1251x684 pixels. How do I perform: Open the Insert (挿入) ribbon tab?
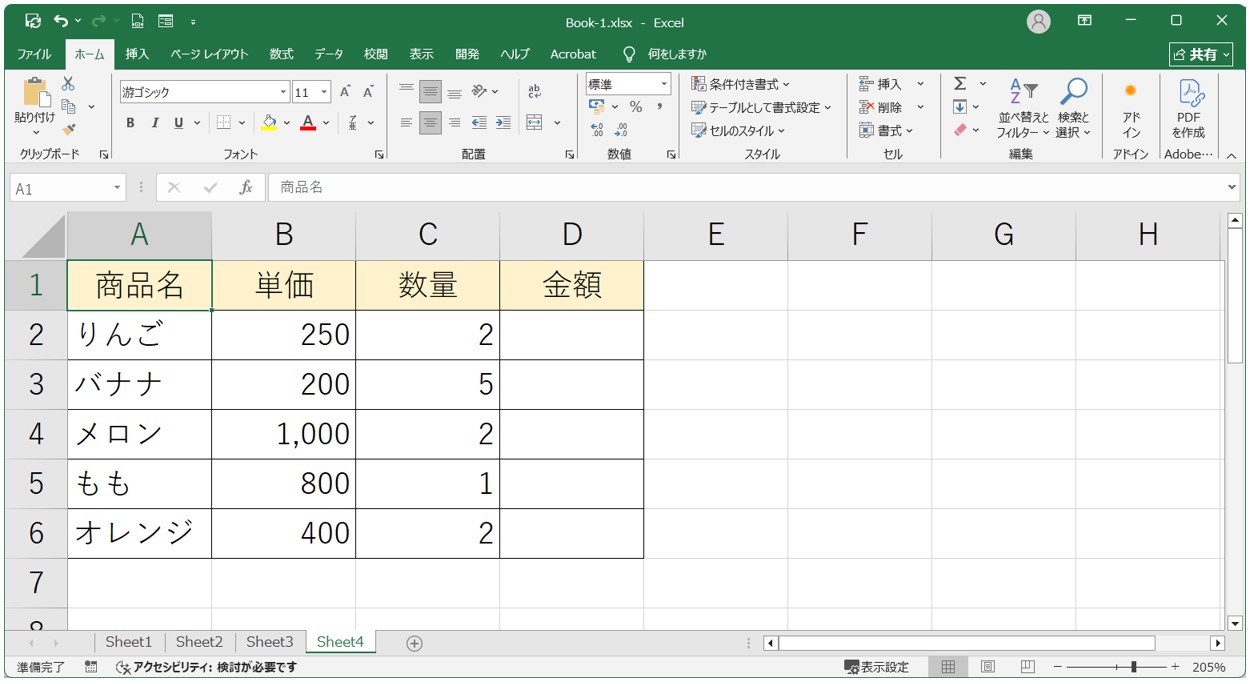pos(137,54)
